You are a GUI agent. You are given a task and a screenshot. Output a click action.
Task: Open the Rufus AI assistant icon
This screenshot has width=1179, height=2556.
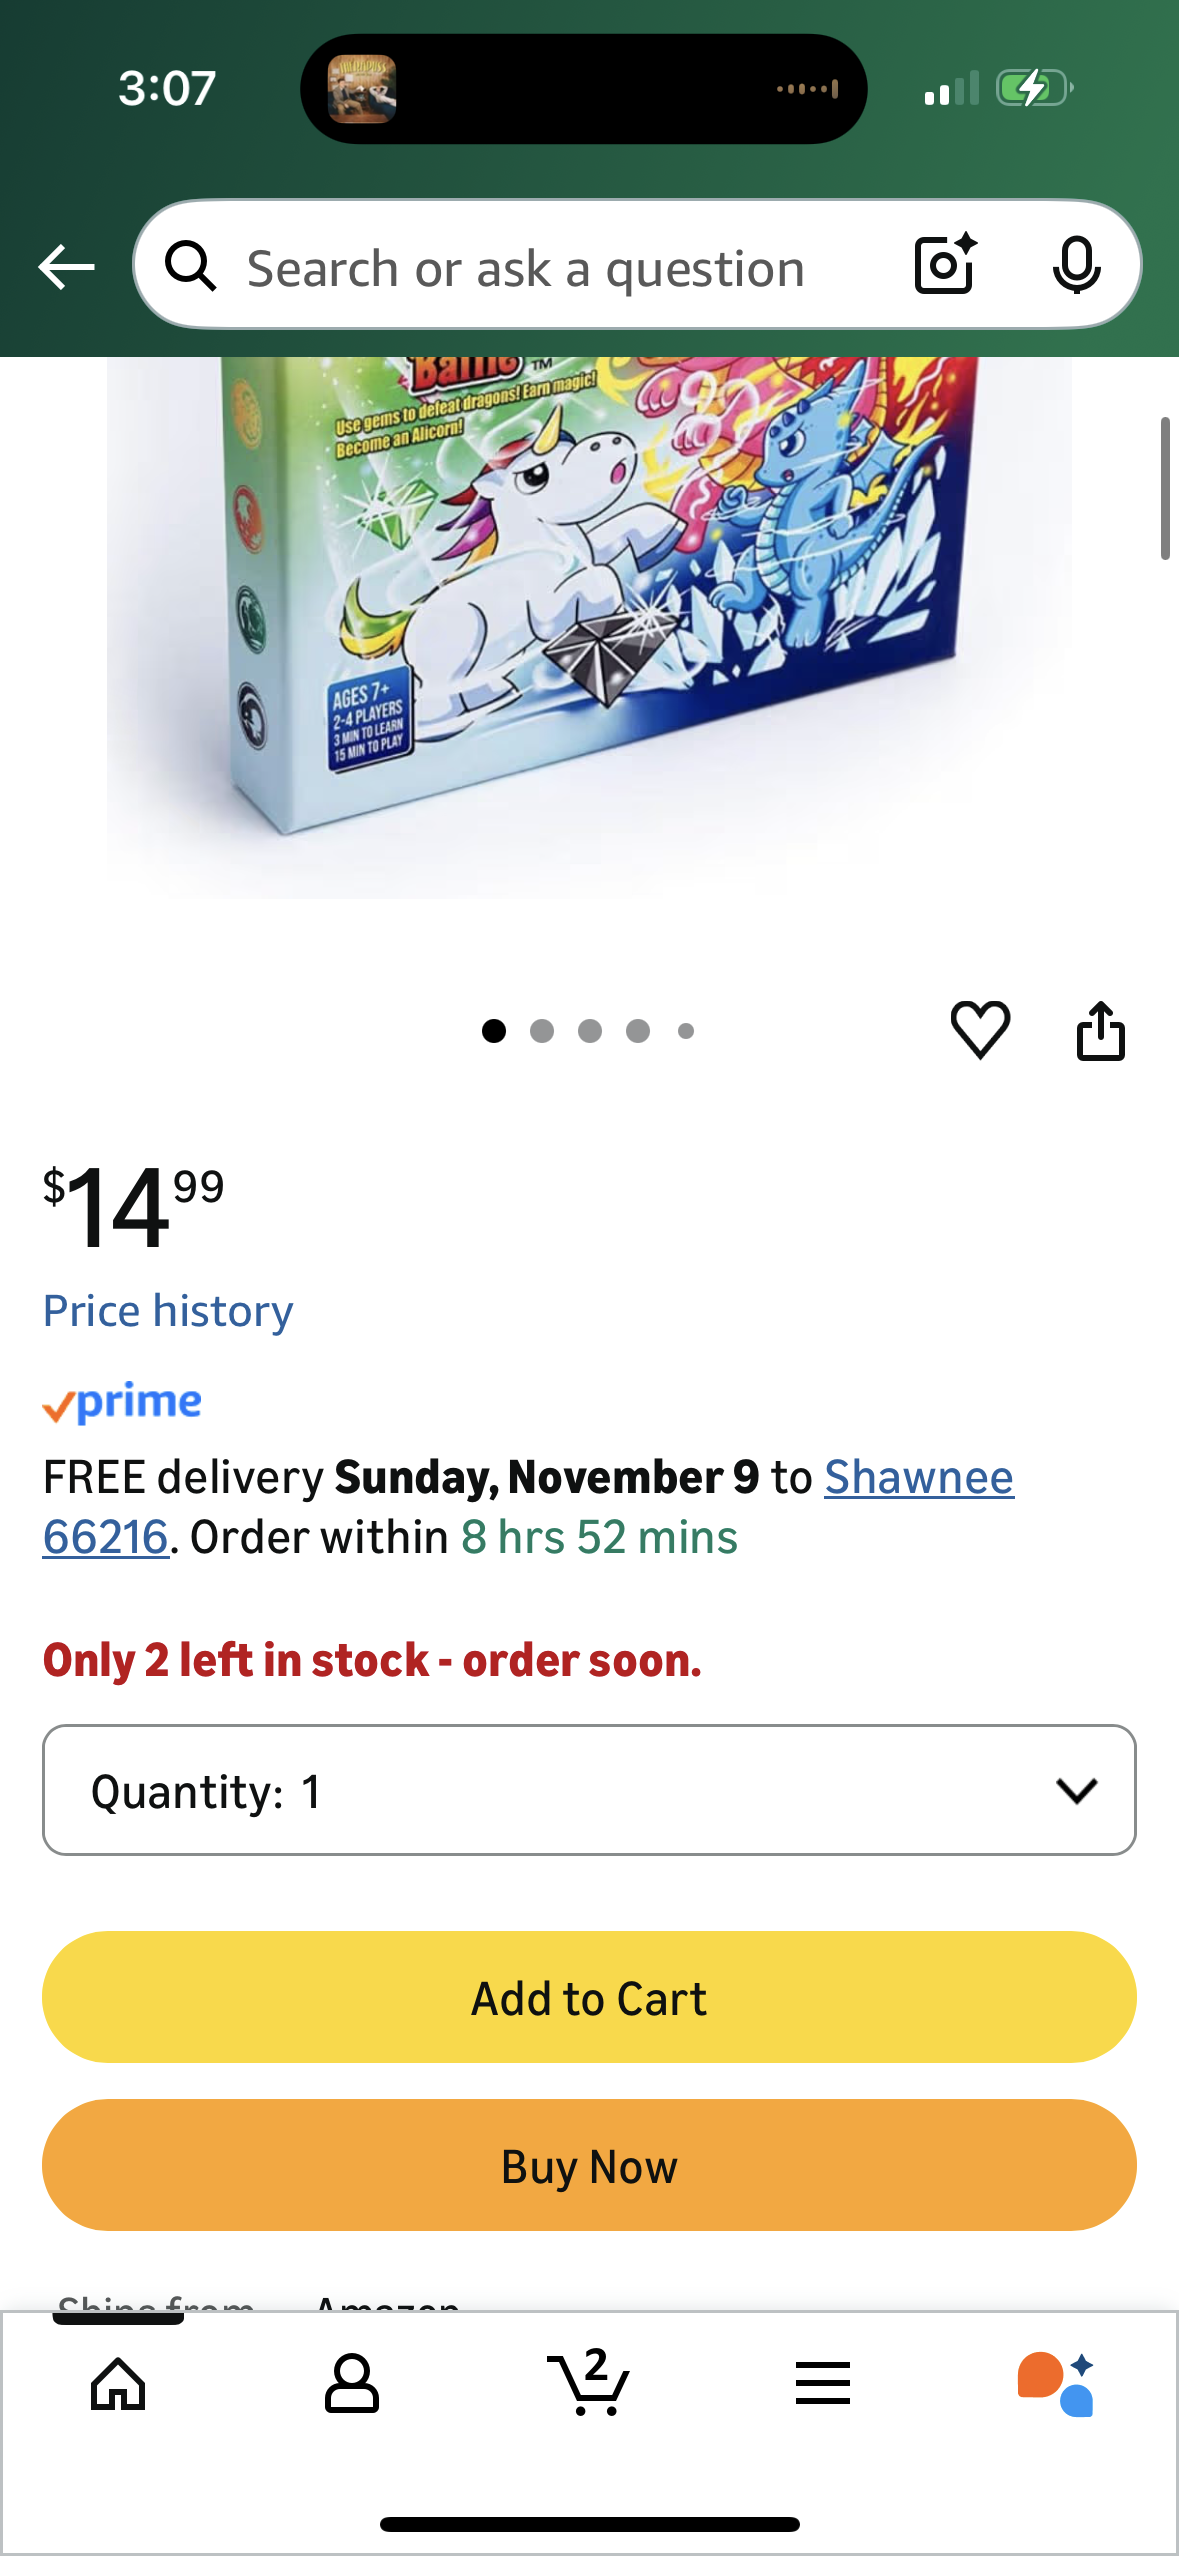coord(1056,2384)
